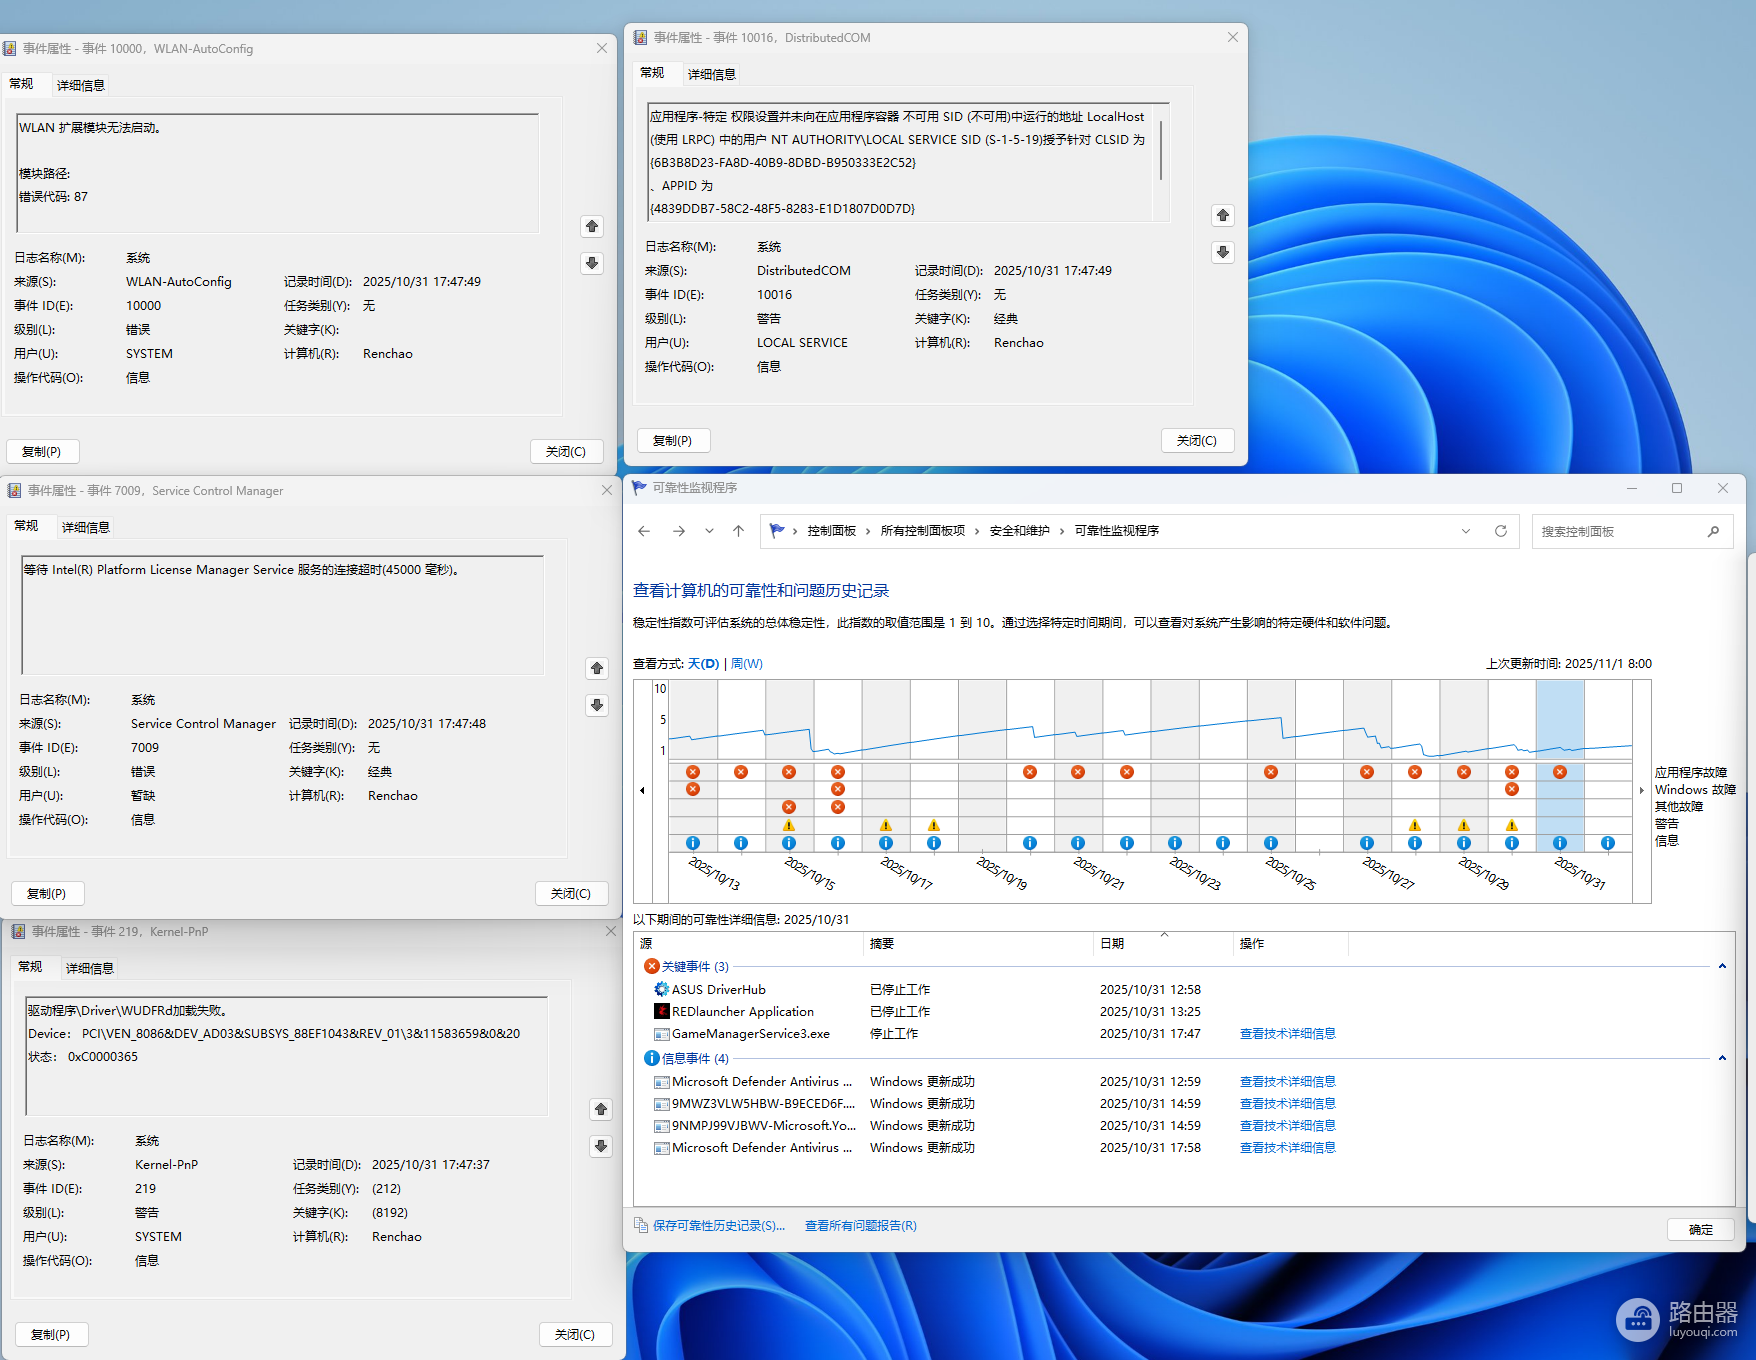Screen dimensions: 1756x1360
Task: Click the search magnifier in Control Panel search
Action: click(1713, 531)
